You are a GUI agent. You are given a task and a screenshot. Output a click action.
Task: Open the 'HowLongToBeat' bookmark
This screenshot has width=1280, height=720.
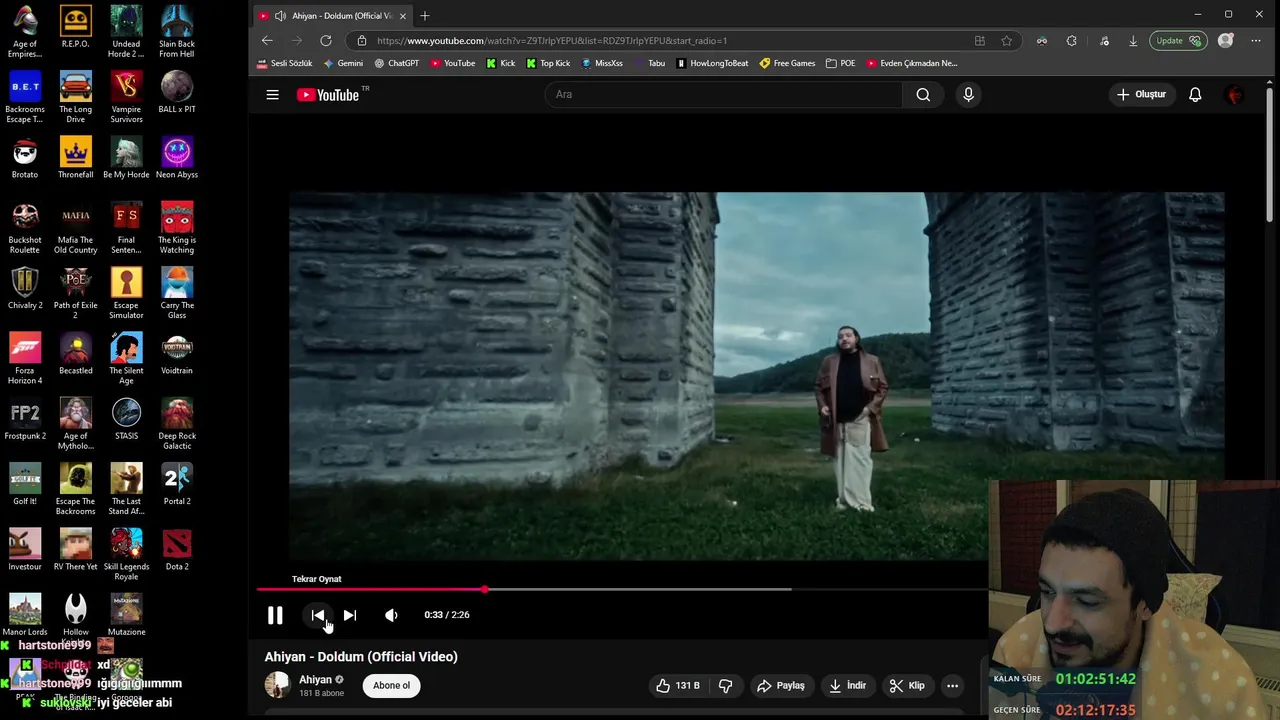pyautogui.click(x=712, y=63)
